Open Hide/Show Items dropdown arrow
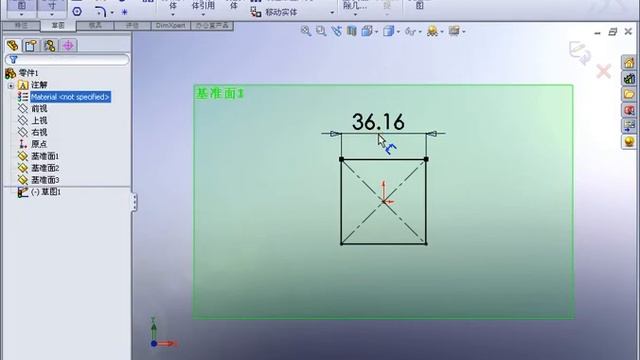 pyautogui.click(x=420, y=32)
